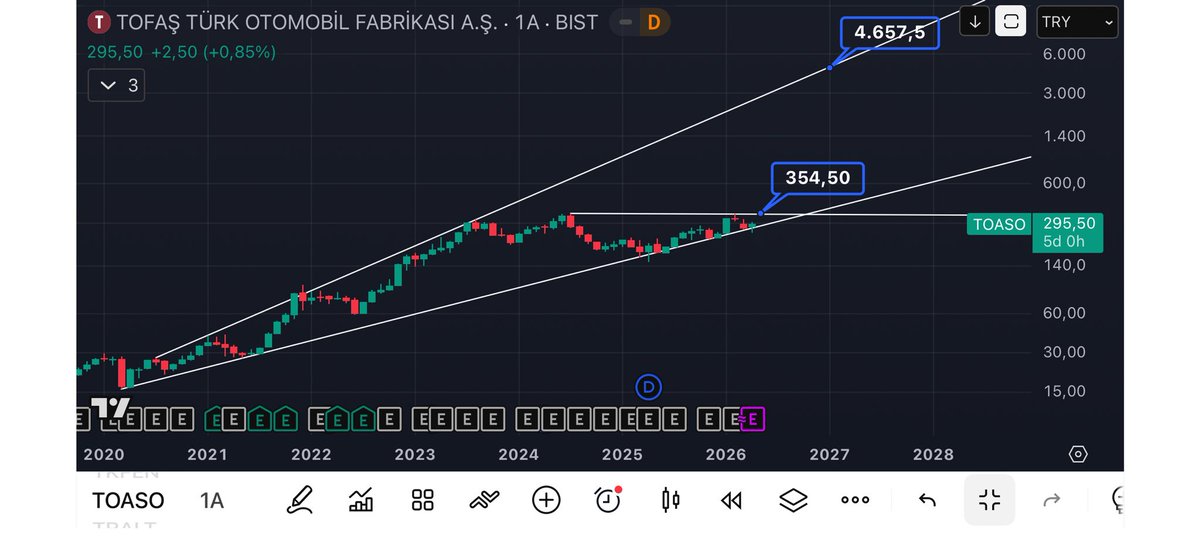Open the four-square layout grid icon
The image size is (1200, 554).
click(423, 500)
